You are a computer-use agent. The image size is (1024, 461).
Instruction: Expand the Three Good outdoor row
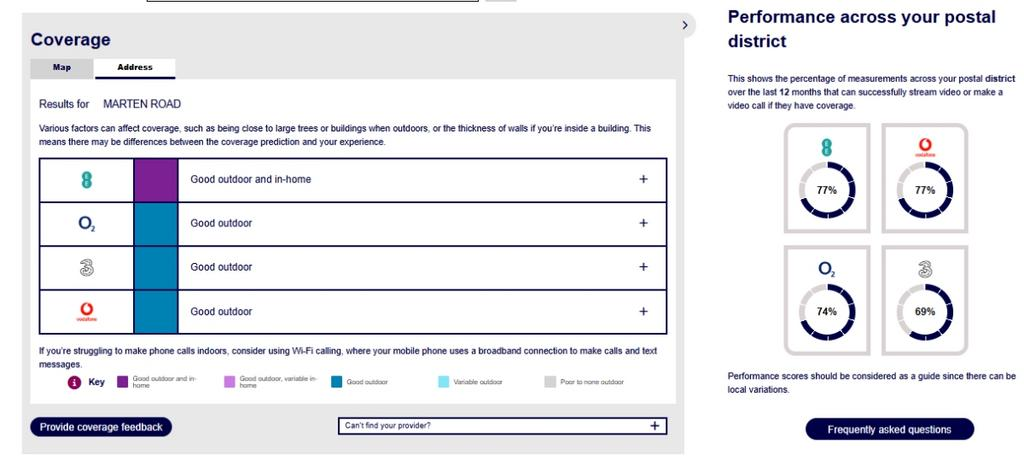pyautogui.click(x=643, y=267)
